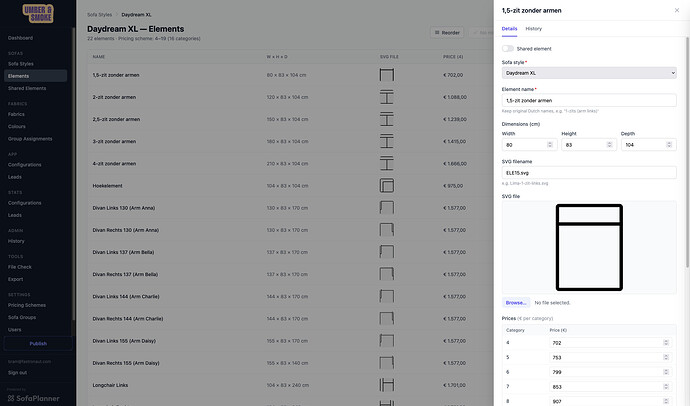
Task: Click SVG icon for Divan Rechts 137 row
Action: (x=387, y=274)
